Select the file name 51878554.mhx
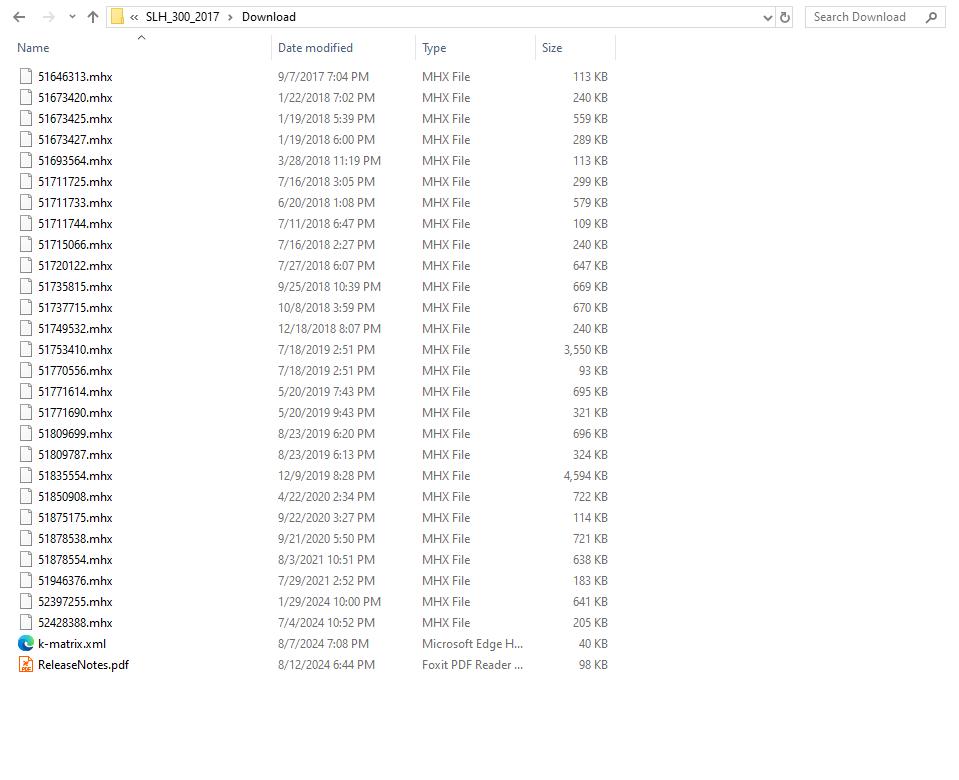This screenshot has width=959, height=780. click(x=75, y=560)
